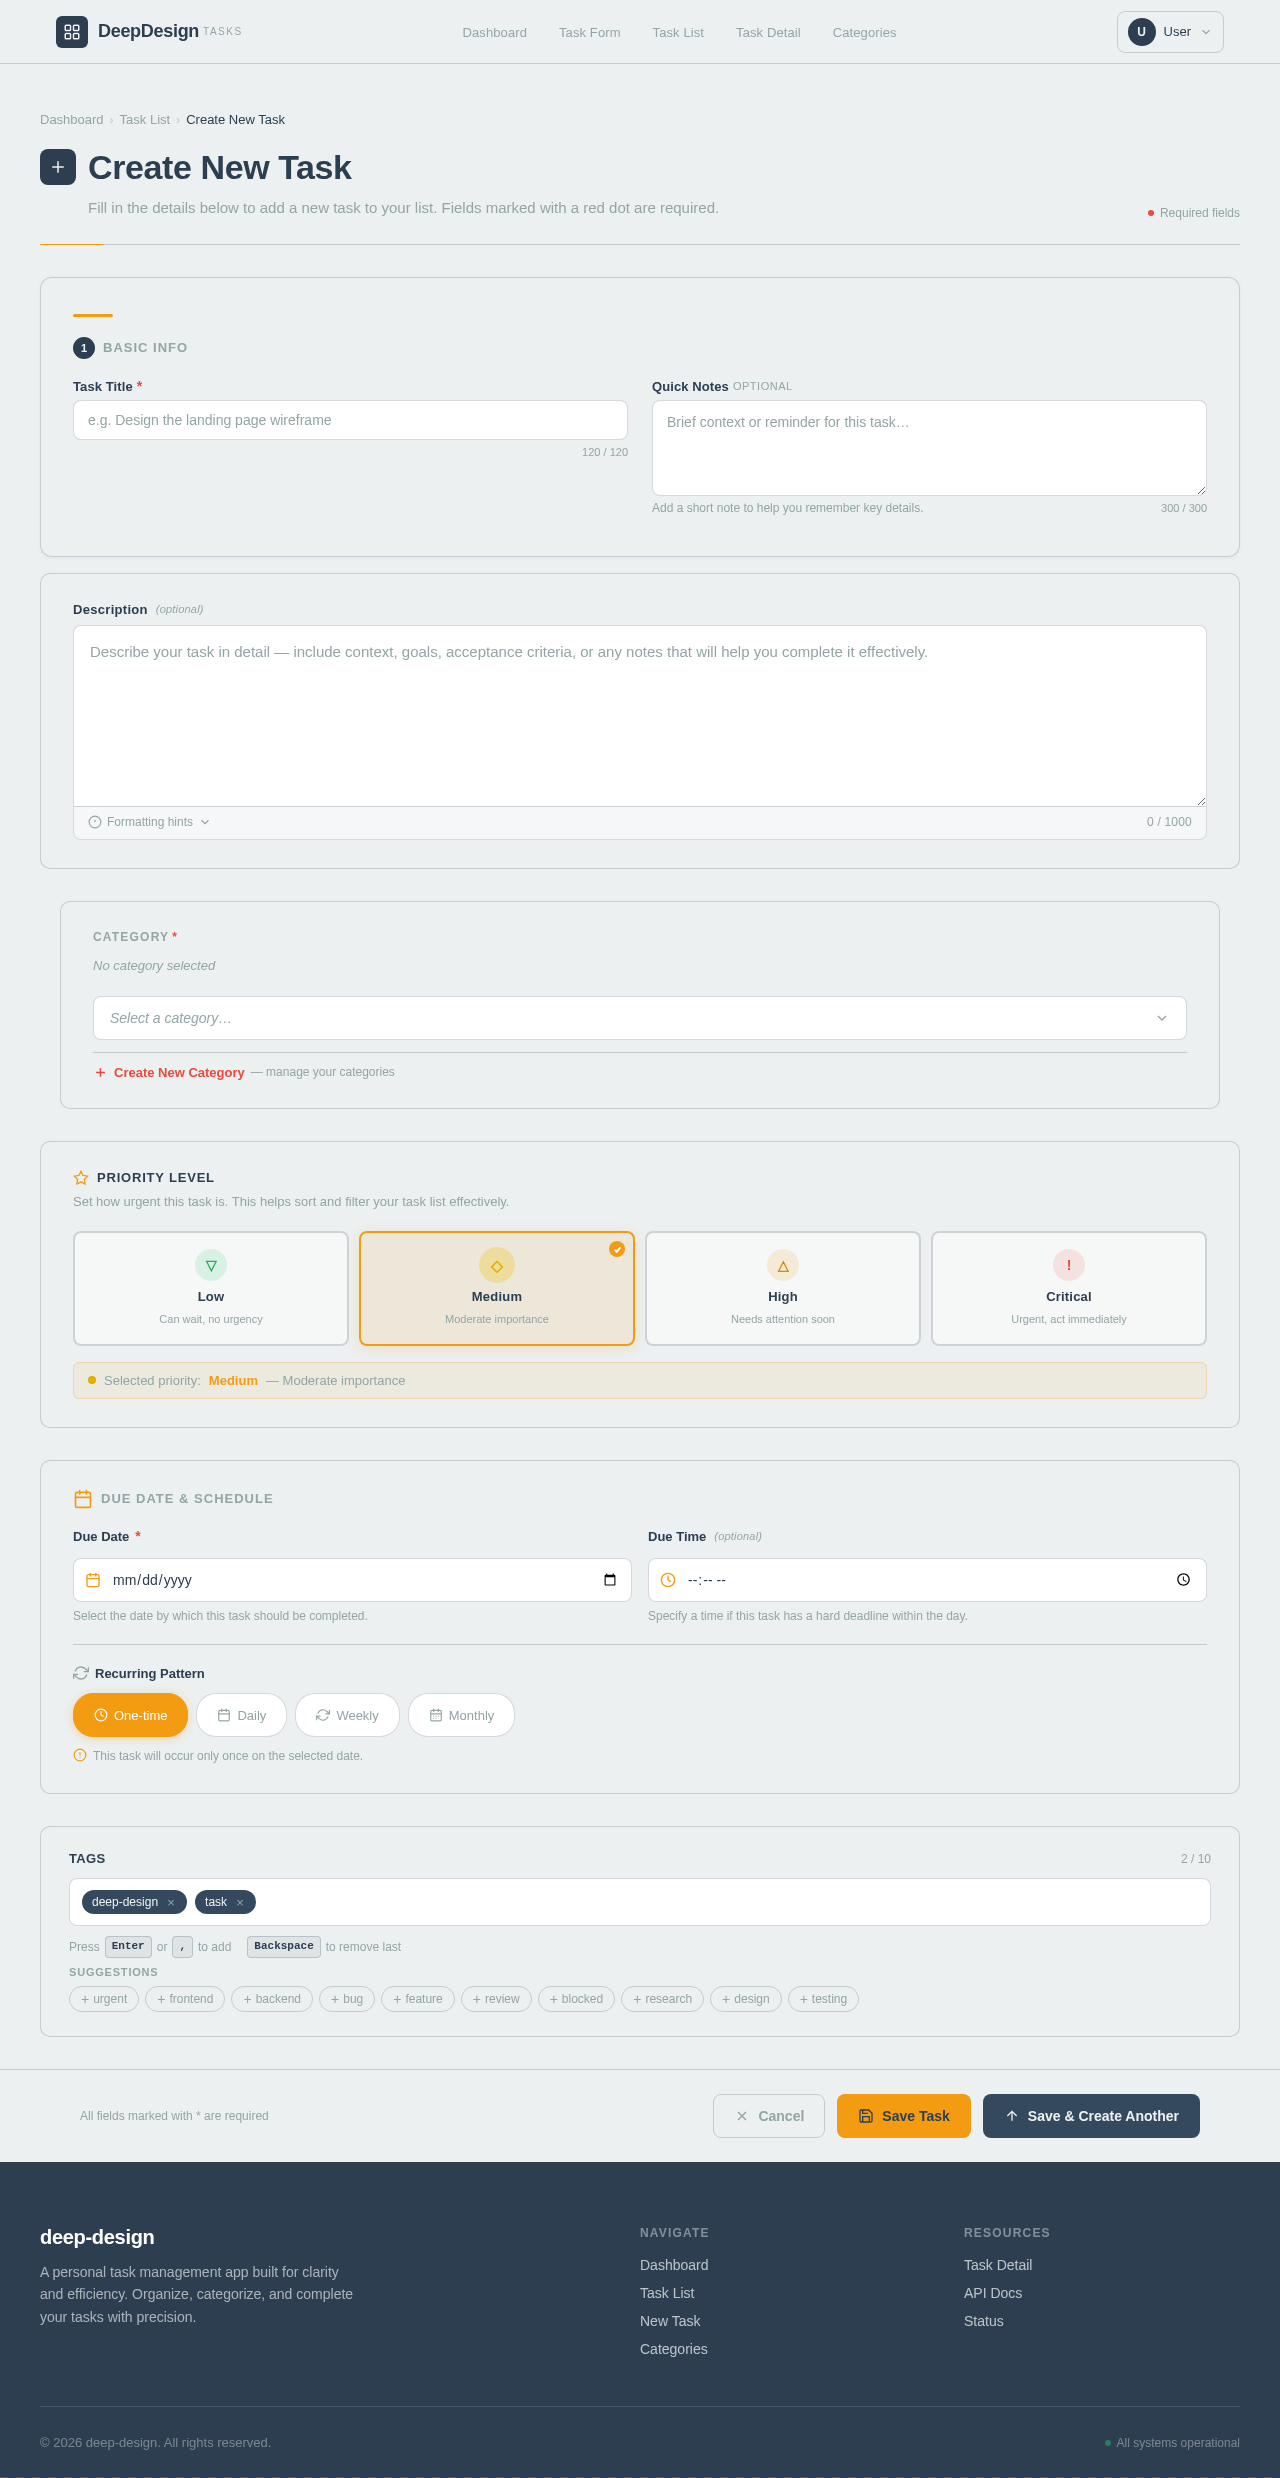Screen dimensions: 1280x2478
Task: Open the footer Status link
Action: (984, 2321)
